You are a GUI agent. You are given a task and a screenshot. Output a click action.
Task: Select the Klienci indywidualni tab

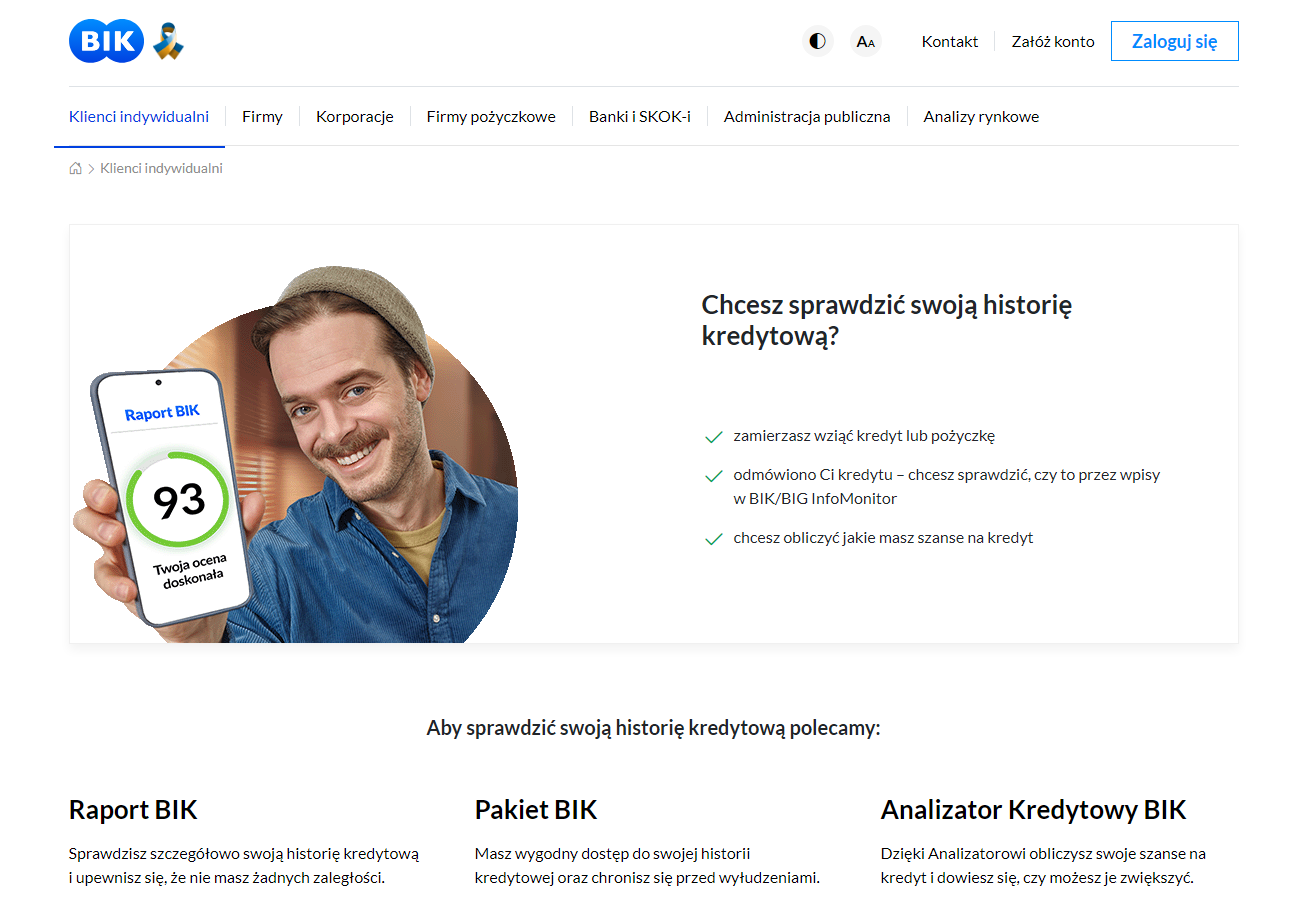pos(139,116)
